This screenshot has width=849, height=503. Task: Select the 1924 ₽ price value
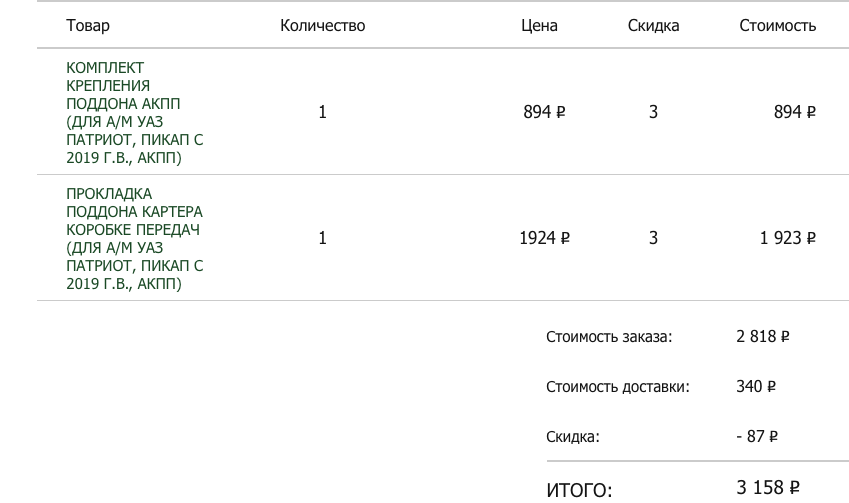click(x=544, y=238)
